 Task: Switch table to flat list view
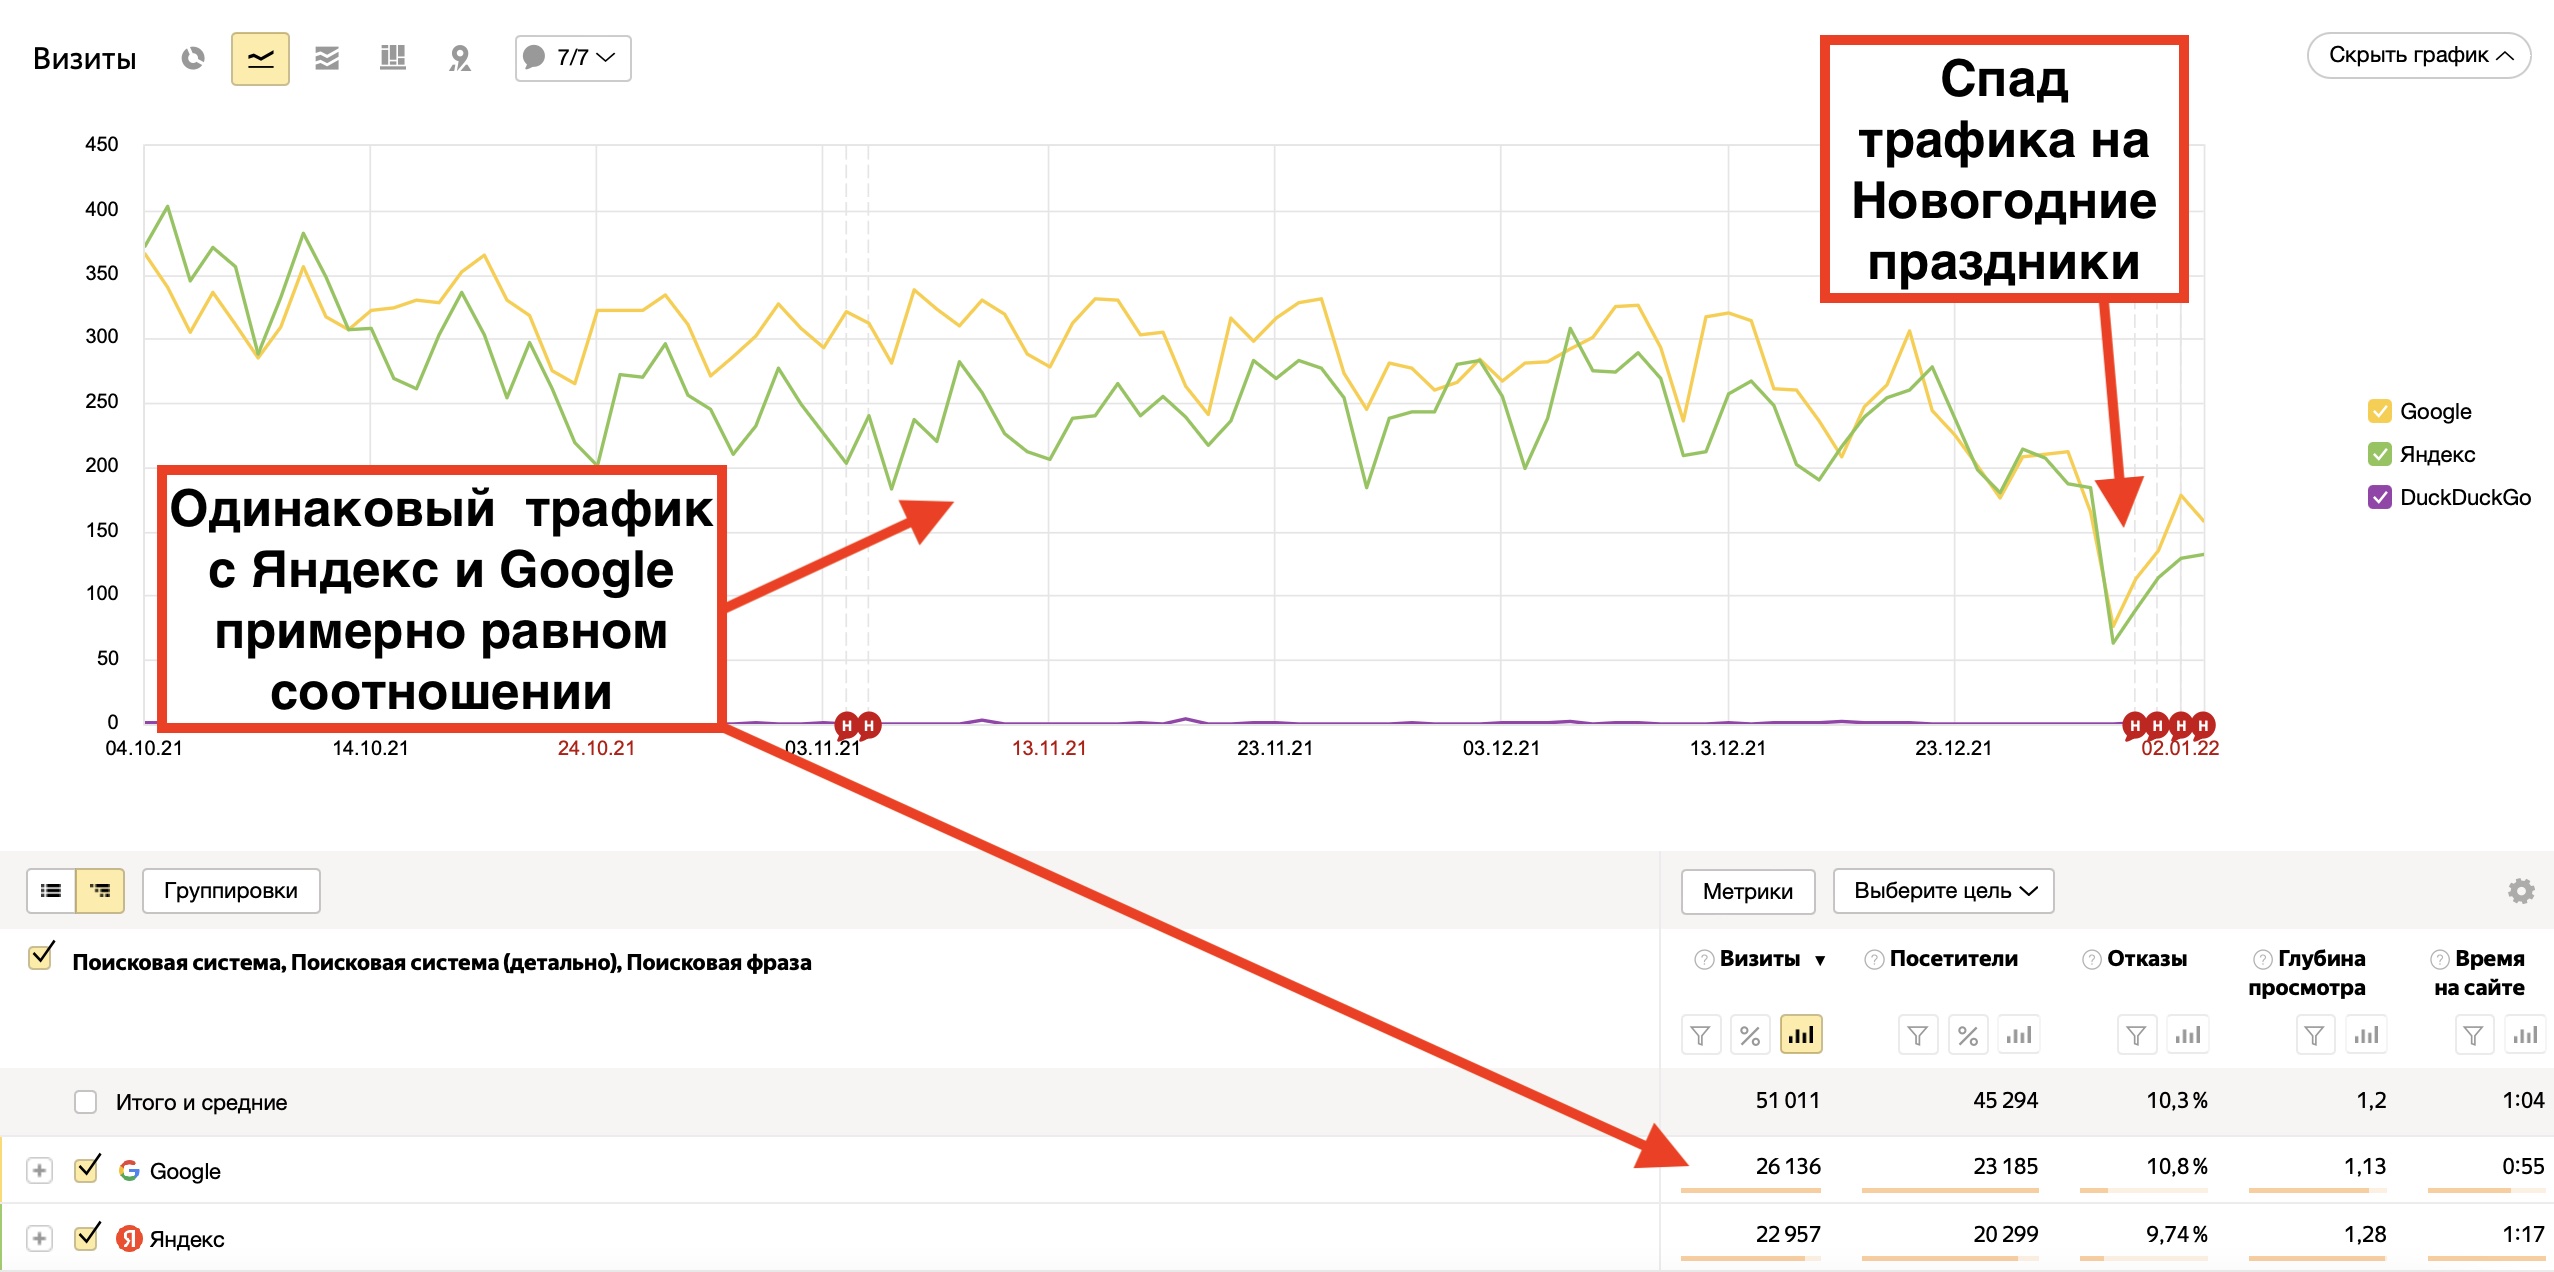pyautogui.click(x=51, y=890)
